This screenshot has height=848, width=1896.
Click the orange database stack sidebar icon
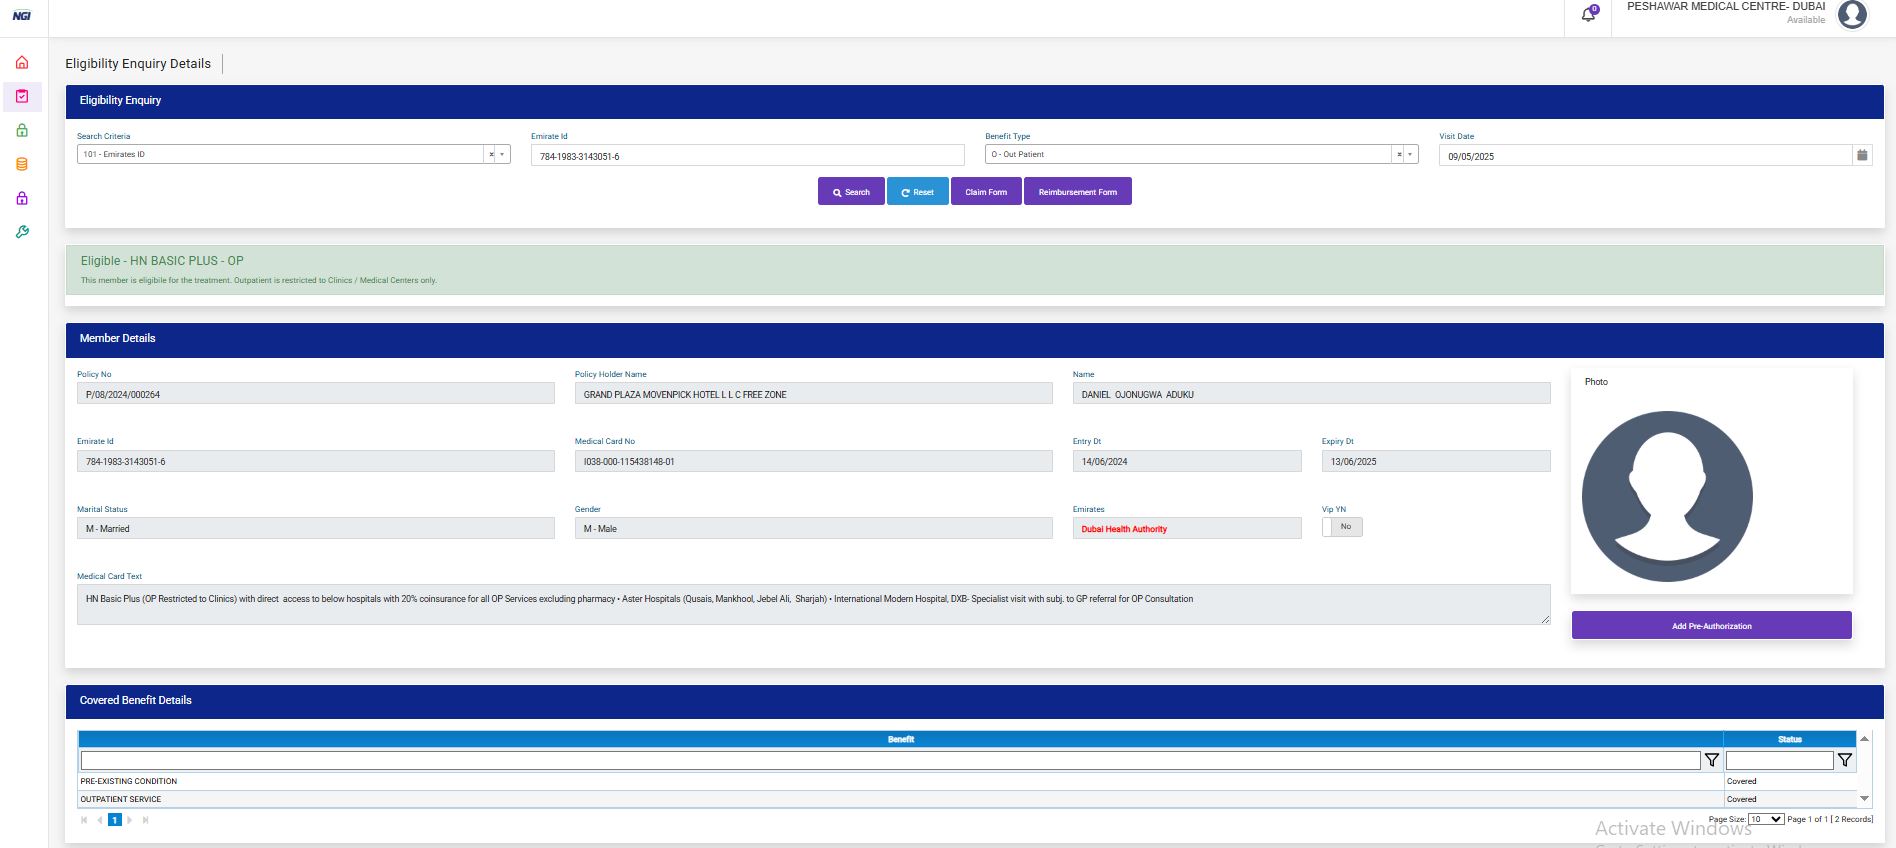(22, 164)
